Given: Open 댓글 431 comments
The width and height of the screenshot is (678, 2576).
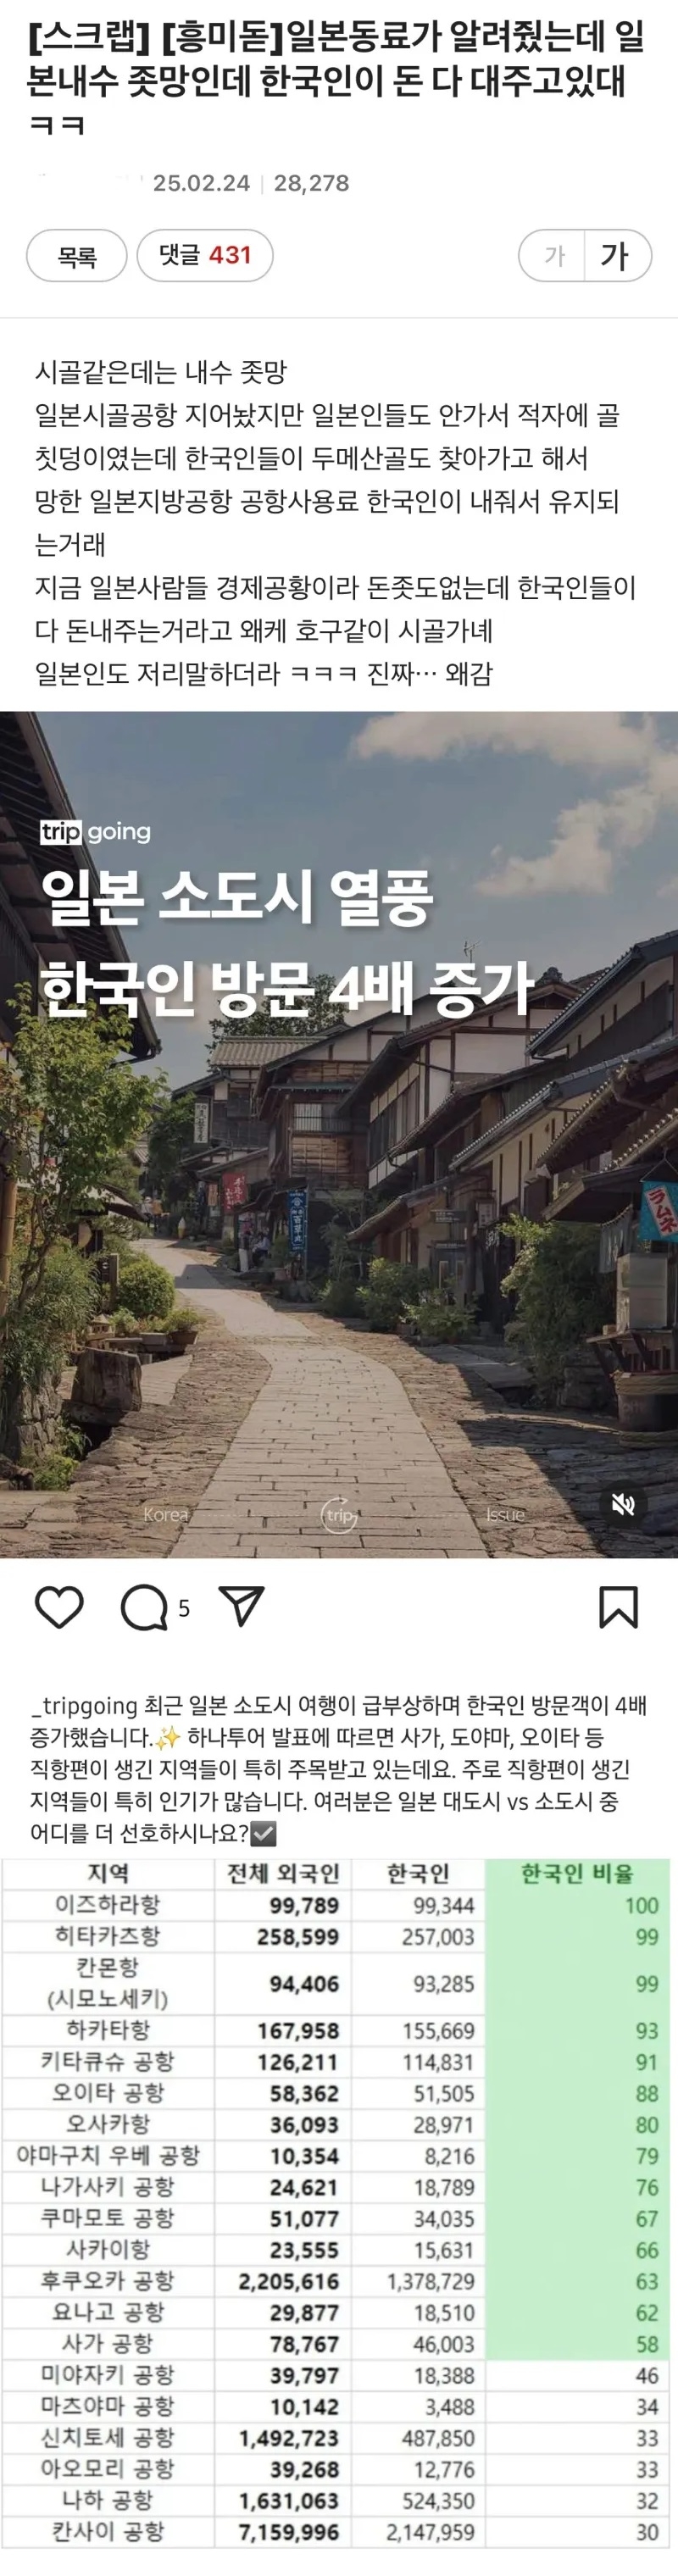Looking at the screenshot, I should (205, 255).
